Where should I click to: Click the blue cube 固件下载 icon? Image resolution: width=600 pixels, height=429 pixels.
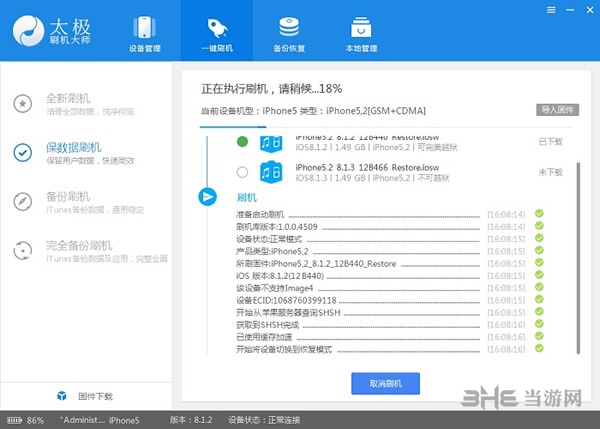pos(62,396)
